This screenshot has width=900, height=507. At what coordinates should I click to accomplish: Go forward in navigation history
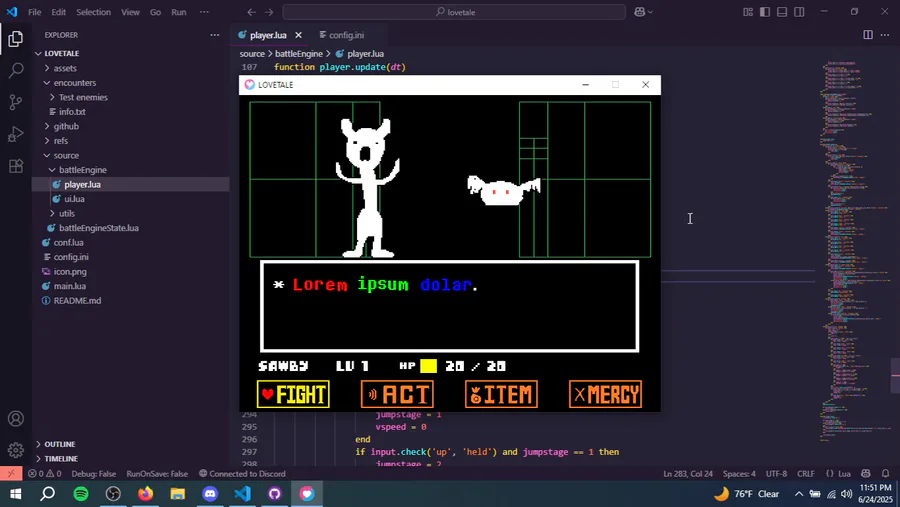coord(269,12)
